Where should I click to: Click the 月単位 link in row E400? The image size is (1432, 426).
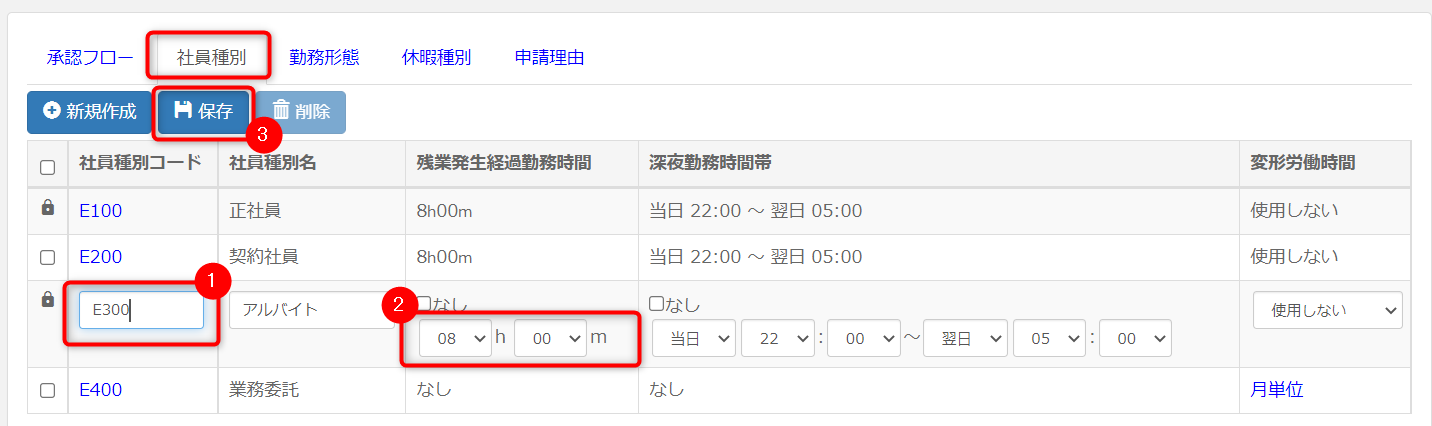click(1277, 390)
